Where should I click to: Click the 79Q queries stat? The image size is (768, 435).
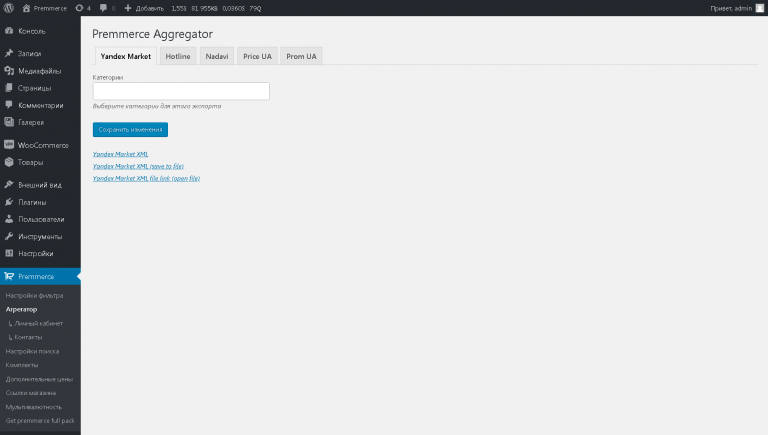coord(255,8)
